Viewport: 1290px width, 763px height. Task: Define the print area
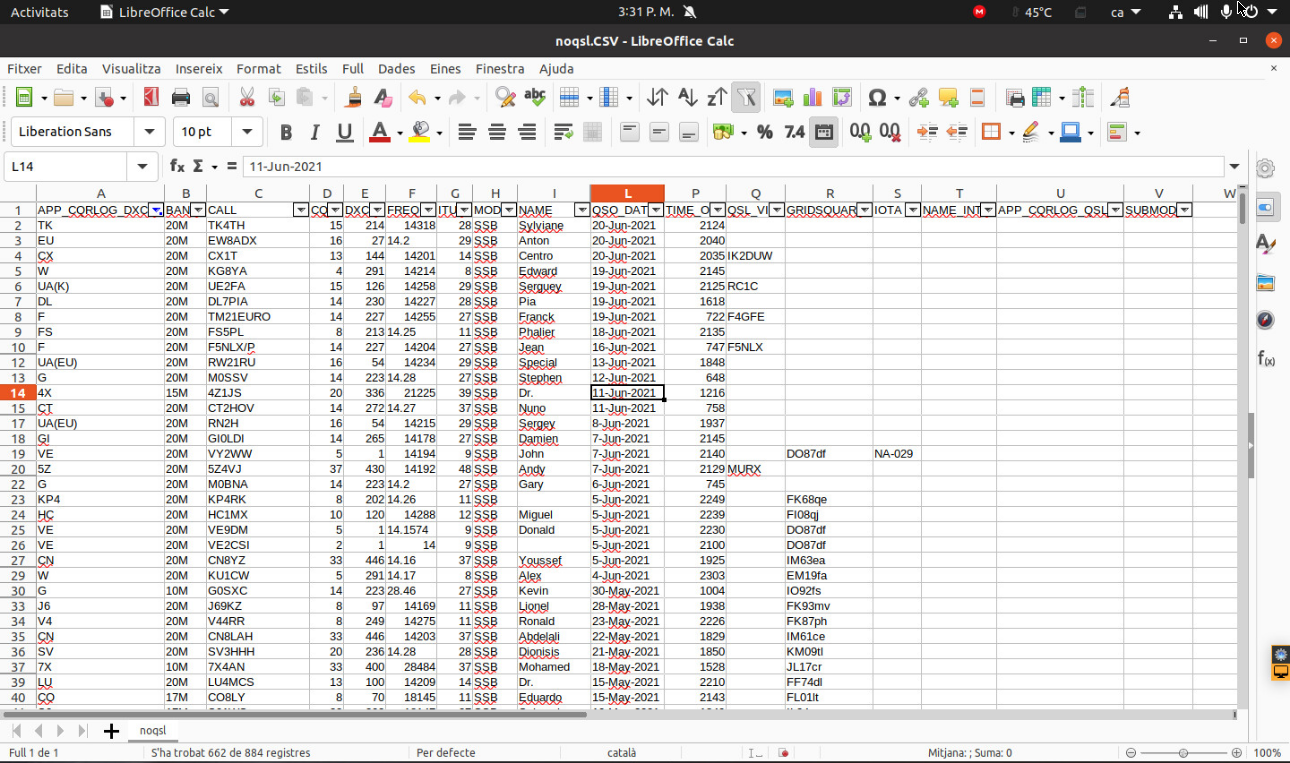pos(1016,97)
